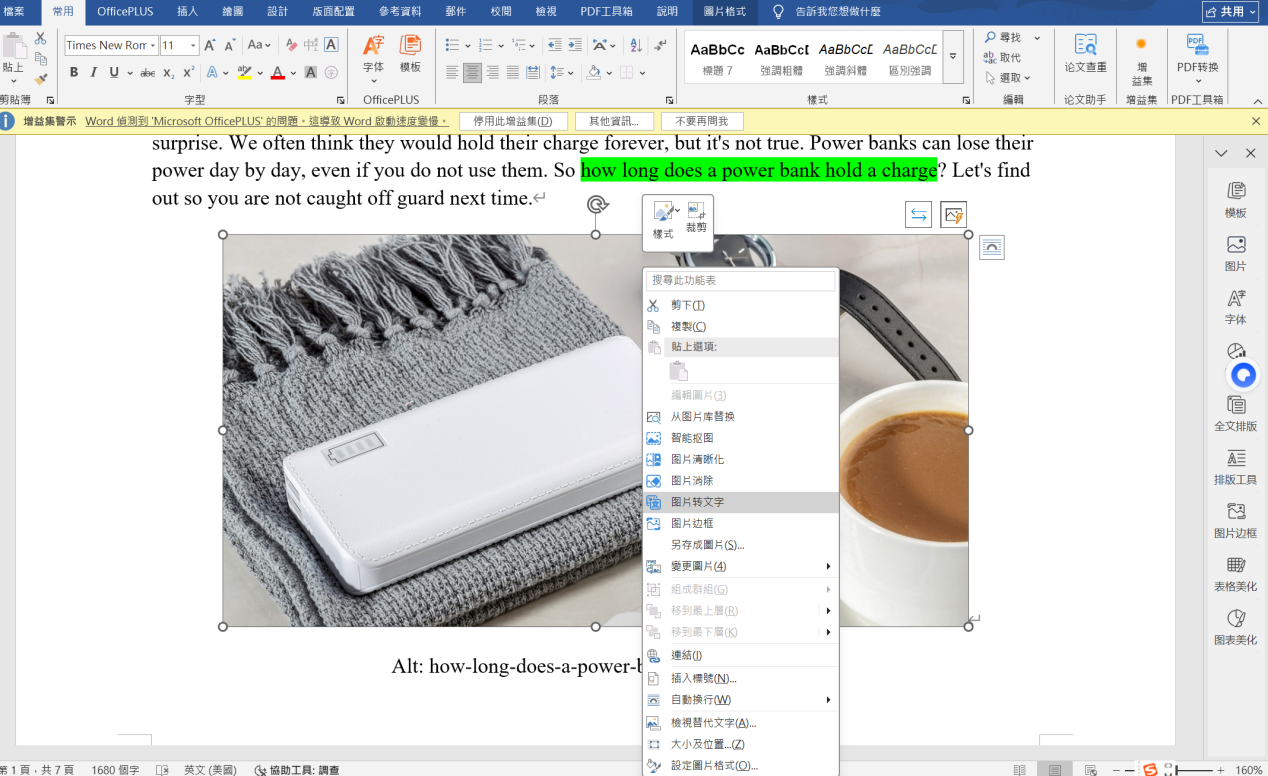Toggle strikethrough formatting
Image resolution: width=1268 pixels, height=776 pixels.
147,72
